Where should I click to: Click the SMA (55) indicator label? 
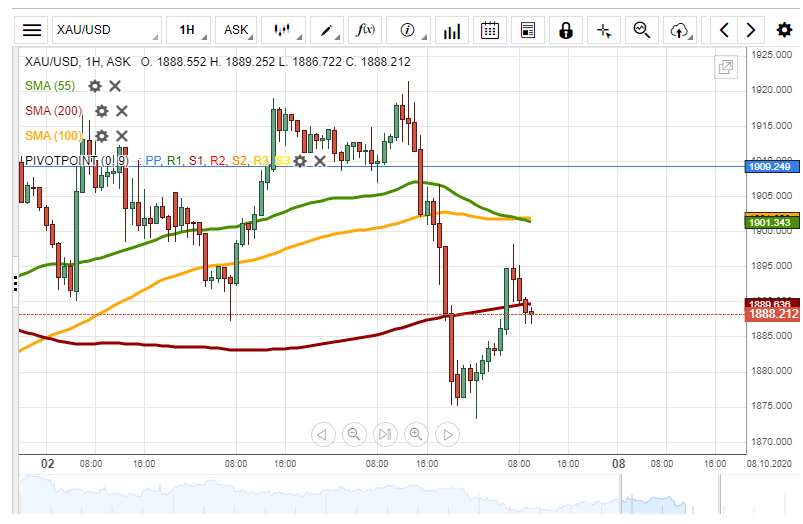click(50, 86)
